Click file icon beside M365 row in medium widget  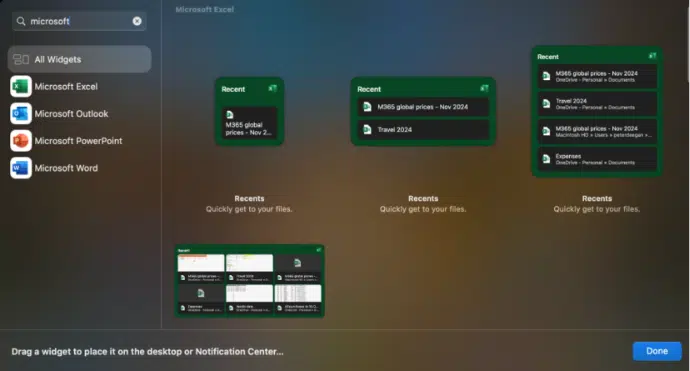pos(367,107)
